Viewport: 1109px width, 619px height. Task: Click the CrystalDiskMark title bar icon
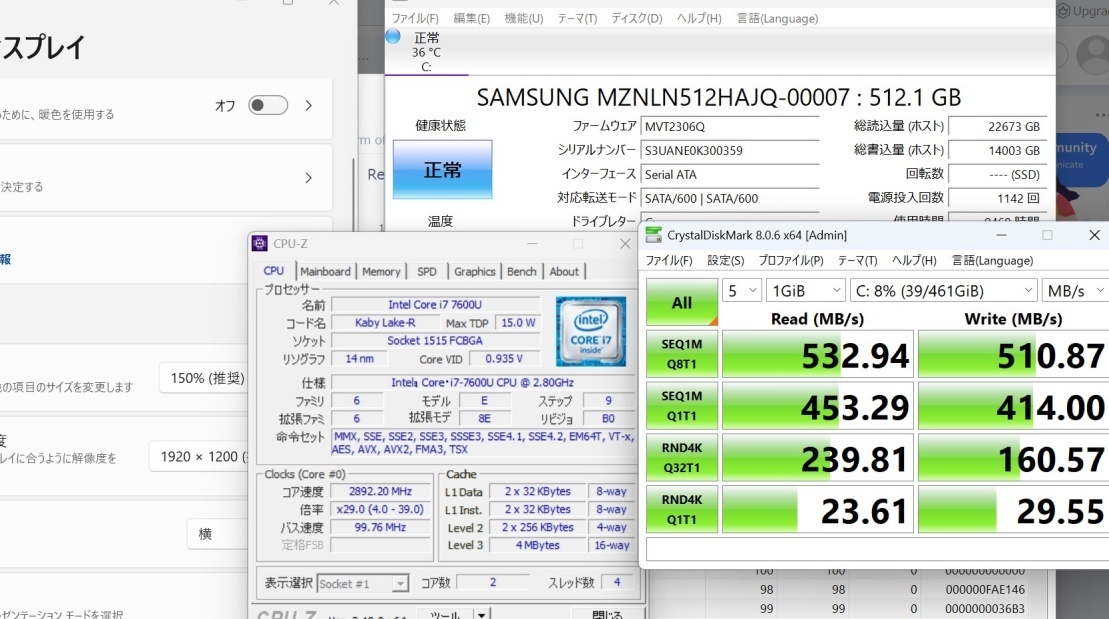(654, 235)
